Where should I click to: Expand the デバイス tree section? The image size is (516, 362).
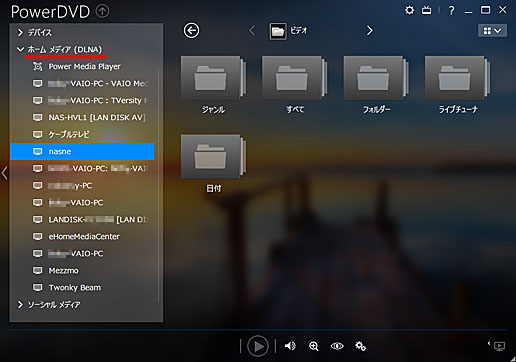(x=20, y=32)
